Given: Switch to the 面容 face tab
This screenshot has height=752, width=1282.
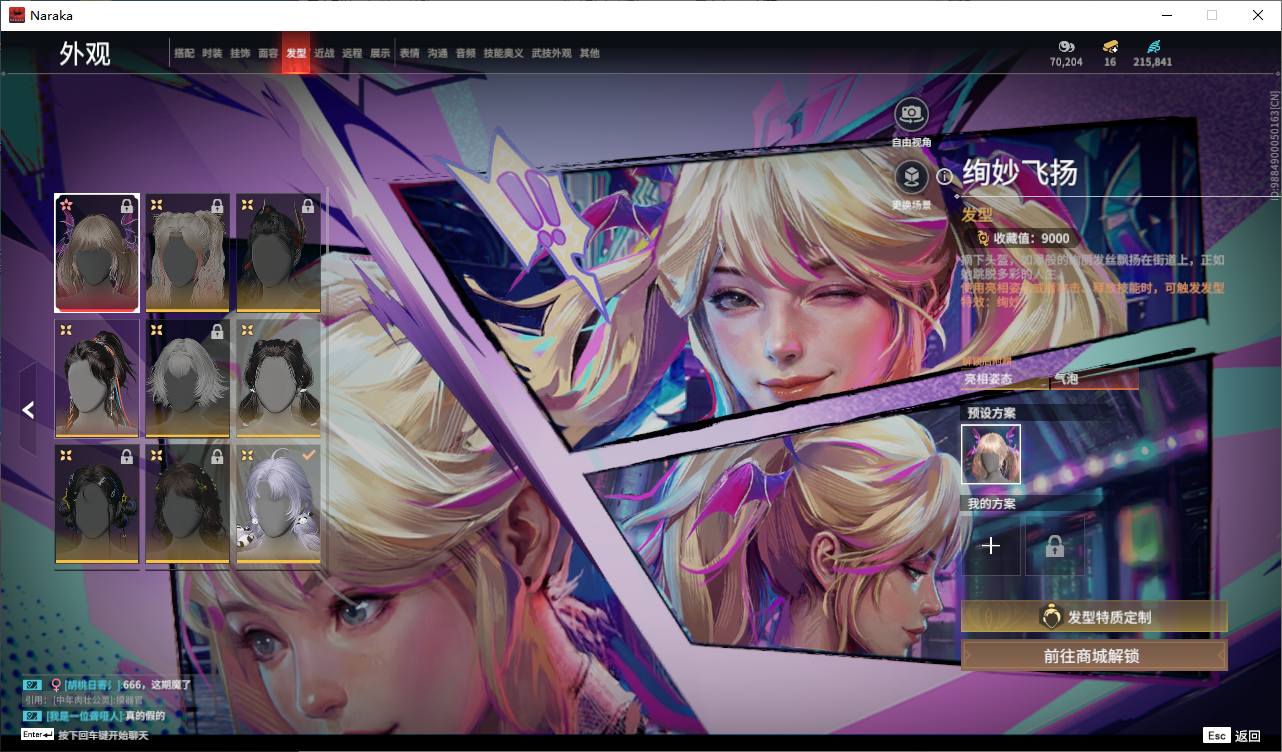Looking at the screenshot, I should (268, 53).
